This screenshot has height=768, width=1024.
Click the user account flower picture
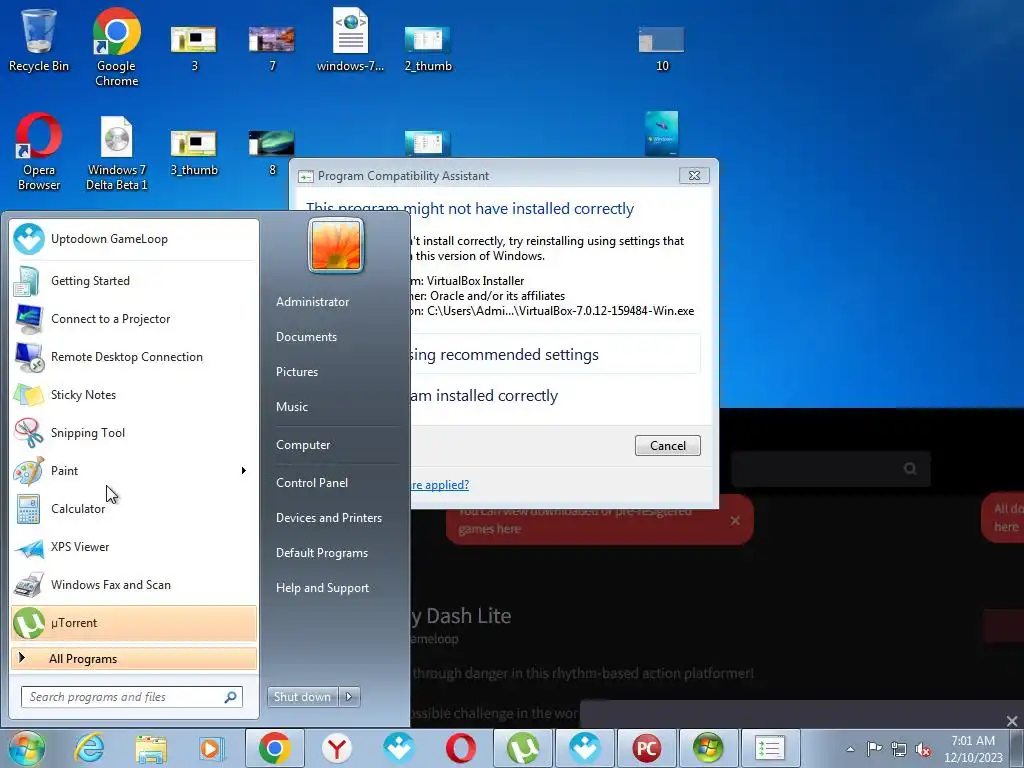pos(336,246)
